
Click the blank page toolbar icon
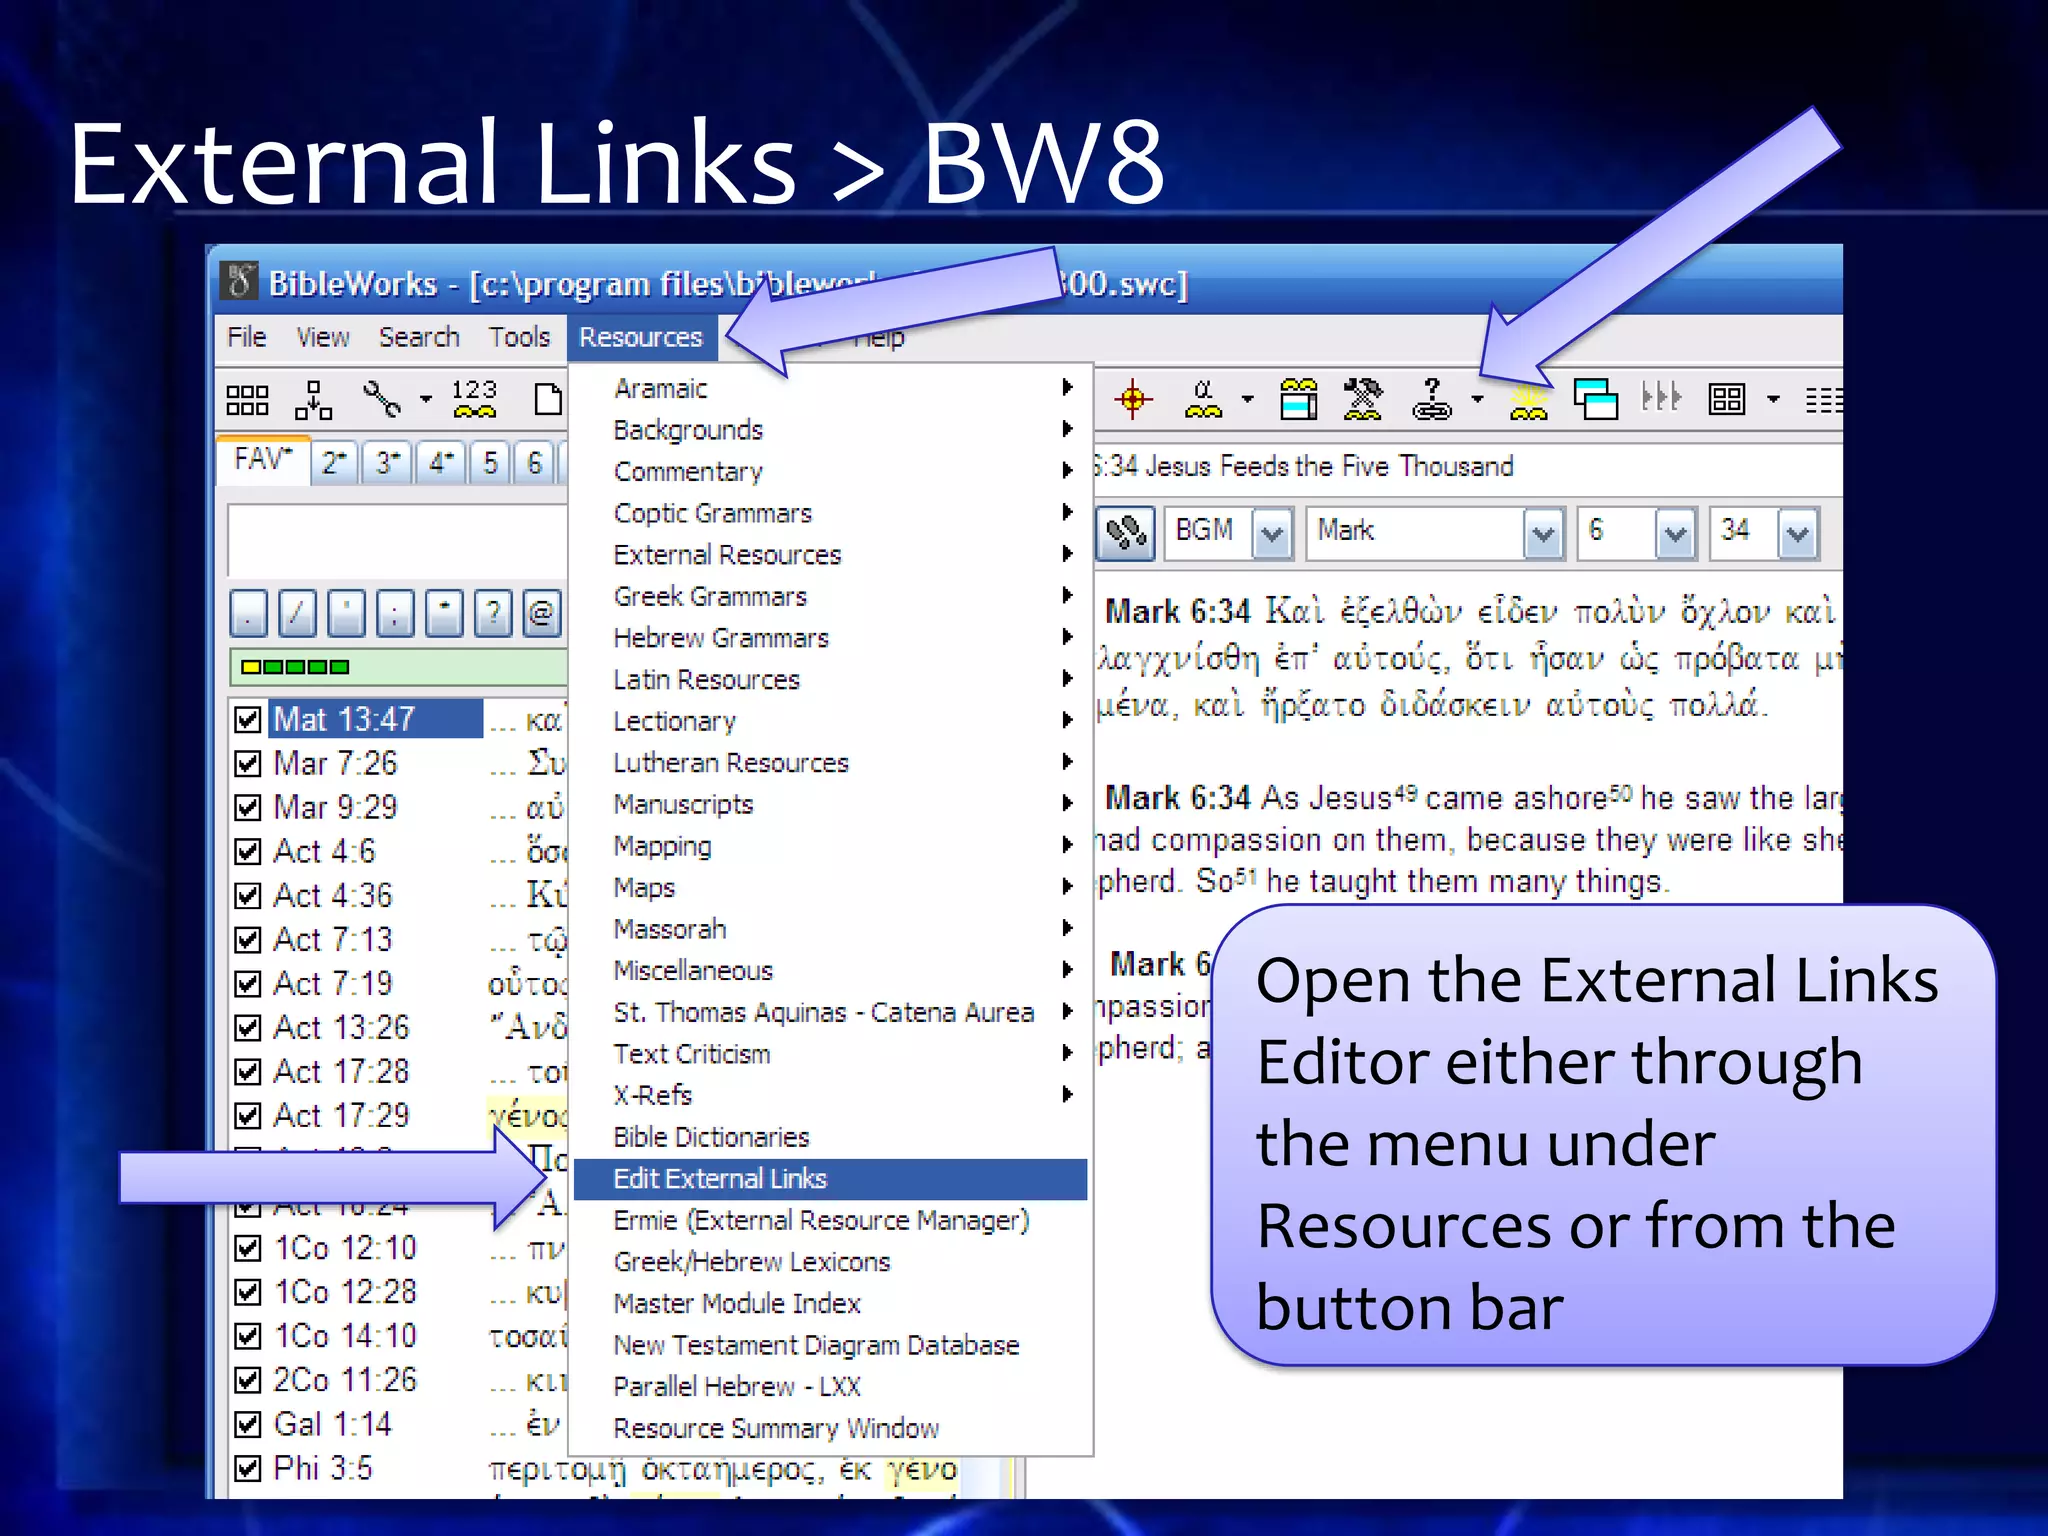click(x=547, y=399)
